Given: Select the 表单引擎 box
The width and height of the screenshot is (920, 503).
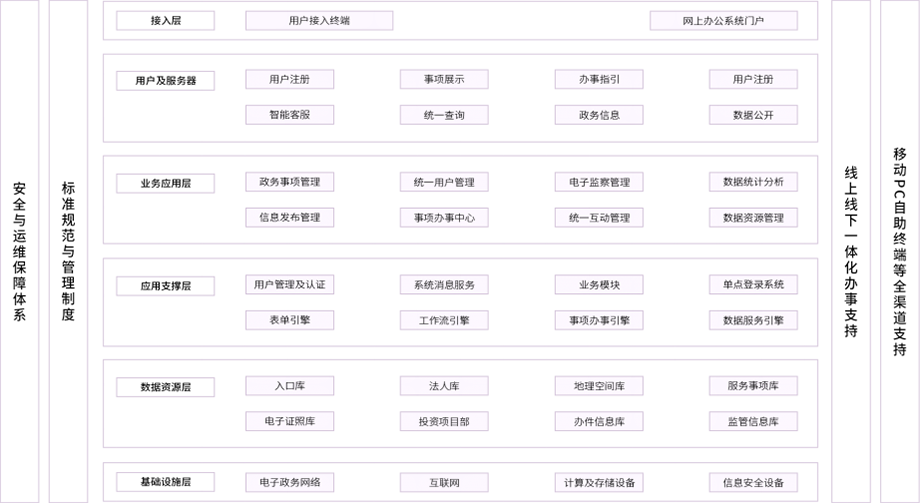Looking at the screenshot, I should coord(290,320).
